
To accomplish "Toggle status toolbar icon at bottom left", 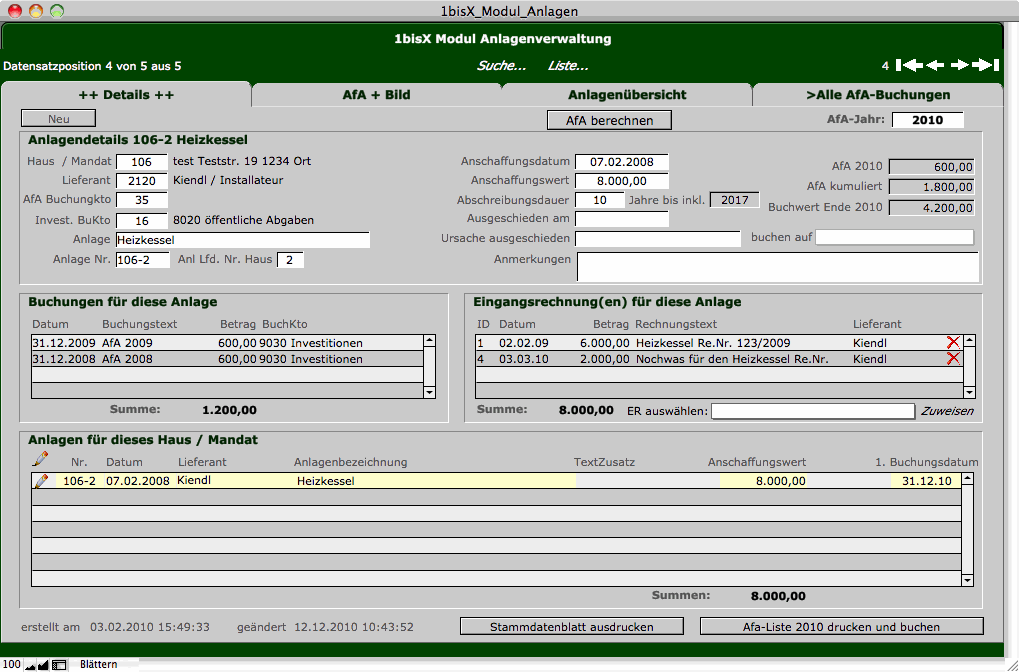I will point(59,665).
